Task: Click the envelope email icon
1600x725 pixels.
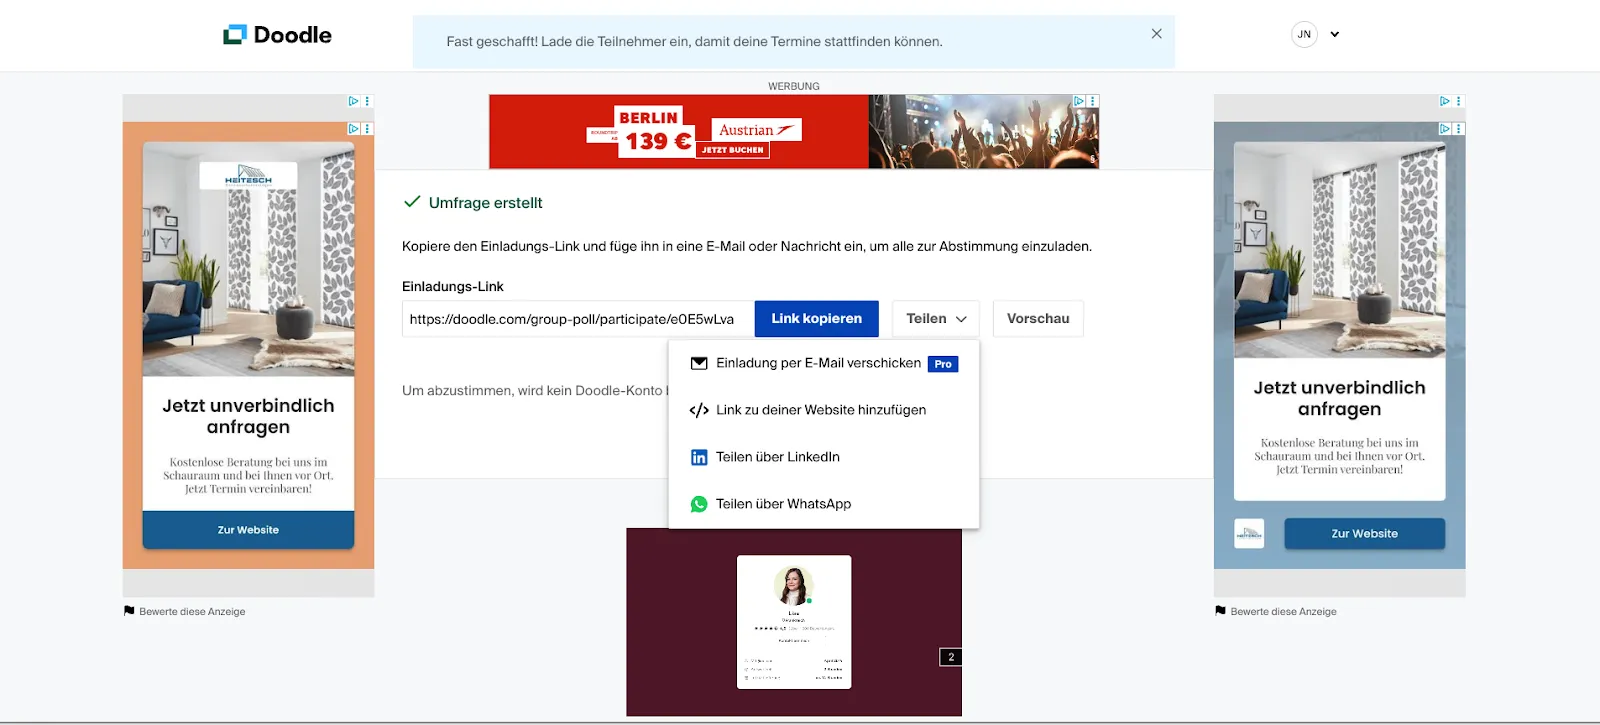Action: 699,363
